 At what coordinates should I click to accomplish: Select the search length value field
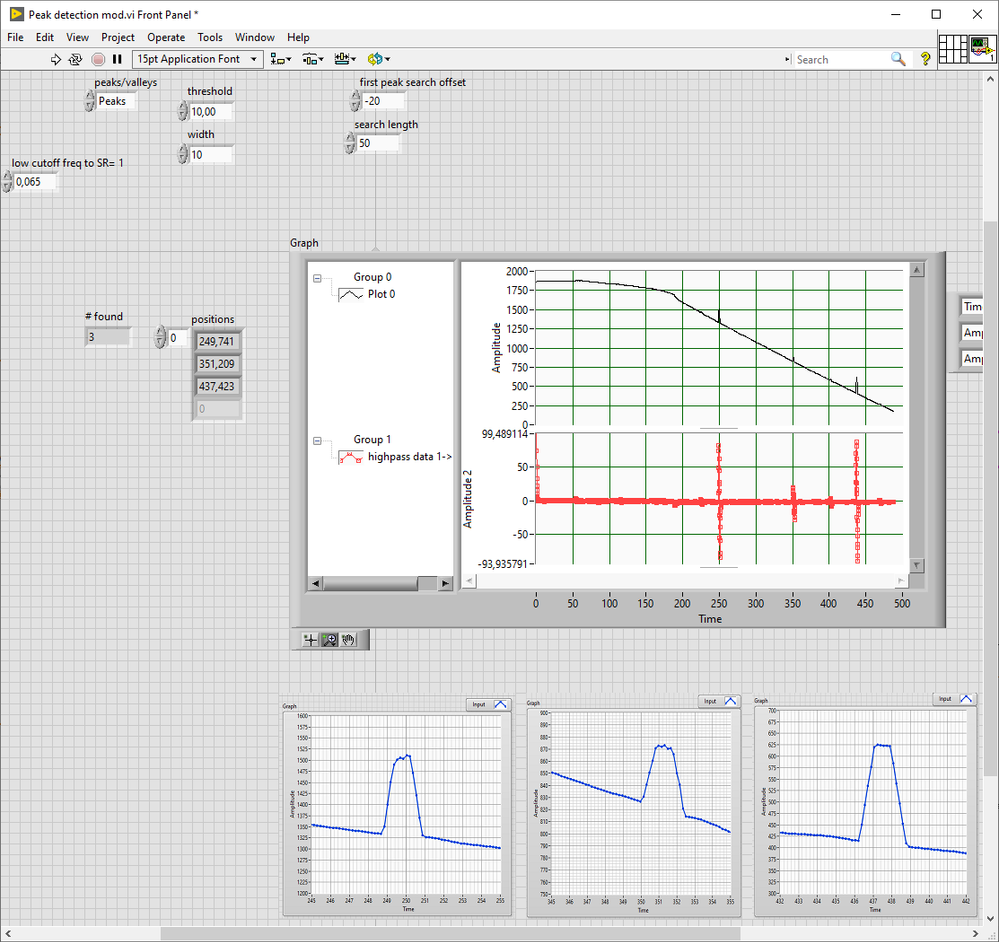click(x=378, y=143)
